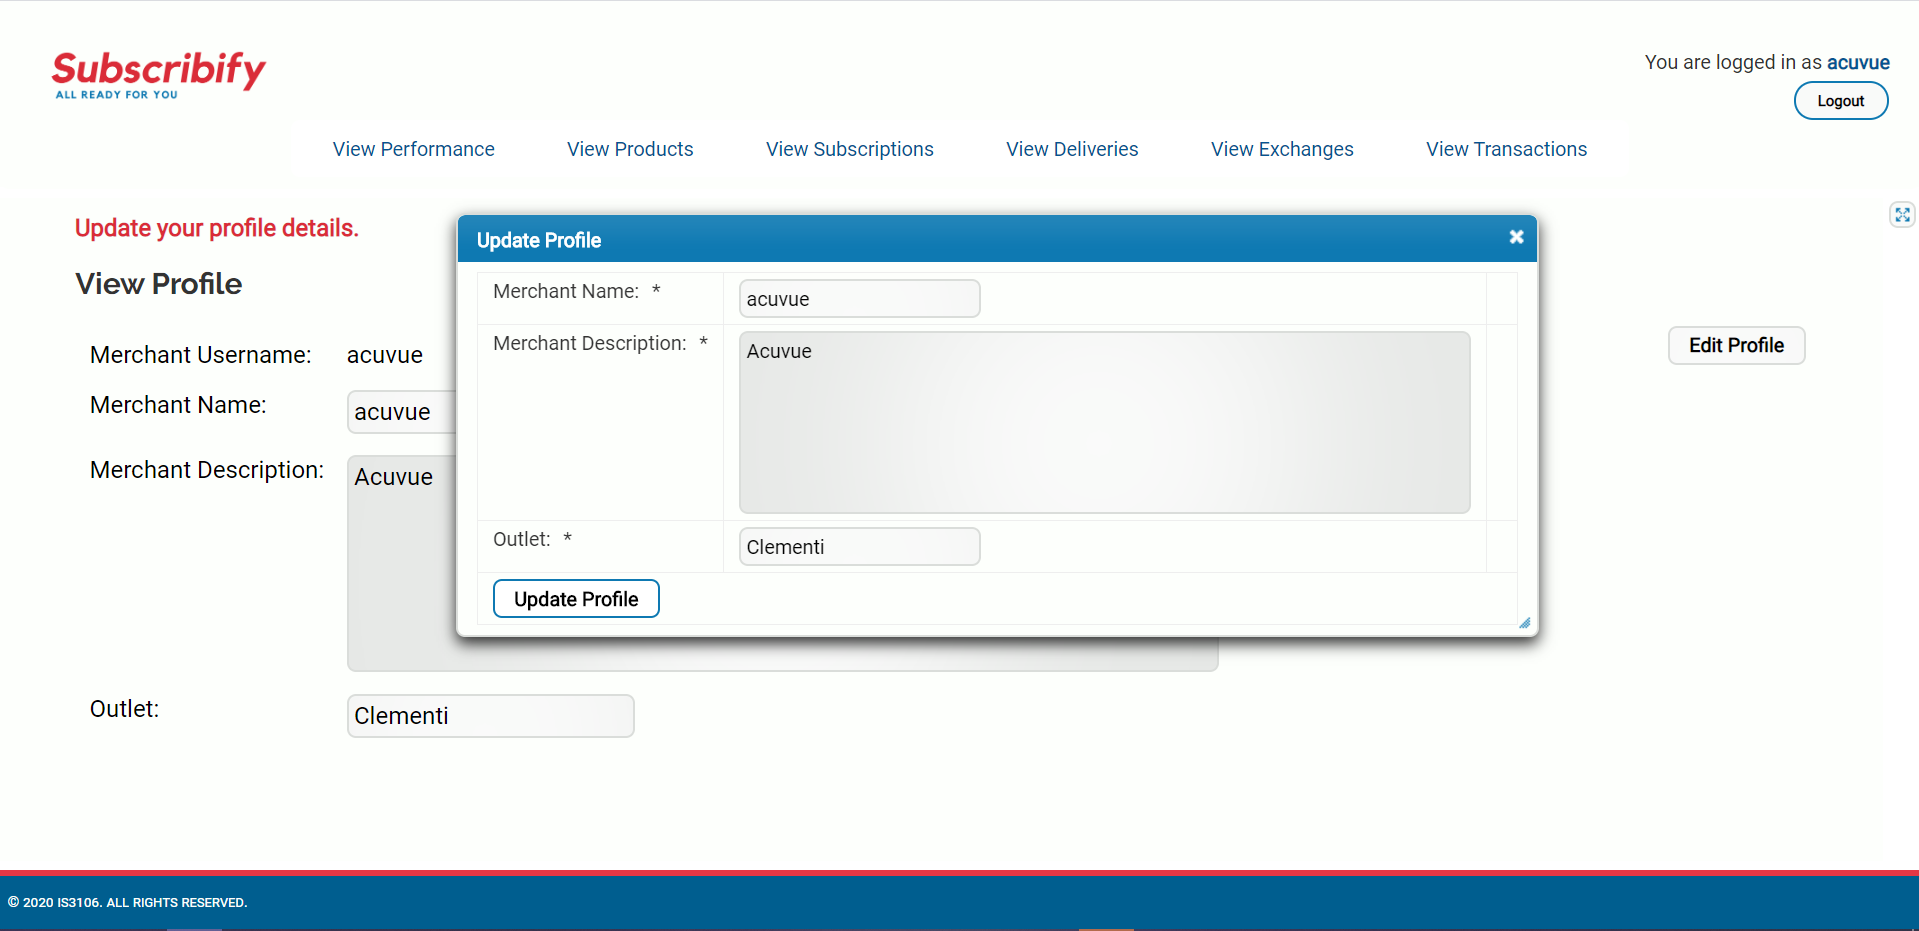Close the Update Profile dialog
Viewport: 1919px width, 931px height.
[1516, 237]
